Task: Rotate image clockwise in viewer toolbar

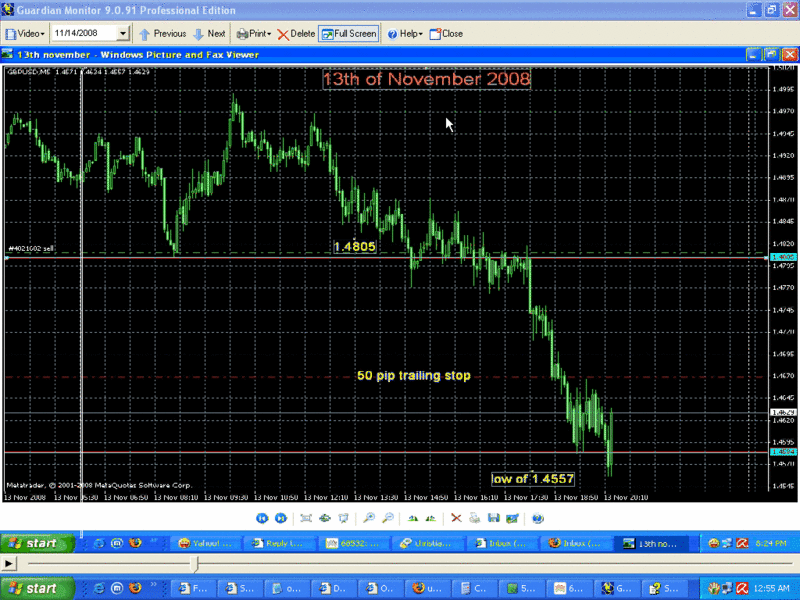Action: (x=413, y=518)
